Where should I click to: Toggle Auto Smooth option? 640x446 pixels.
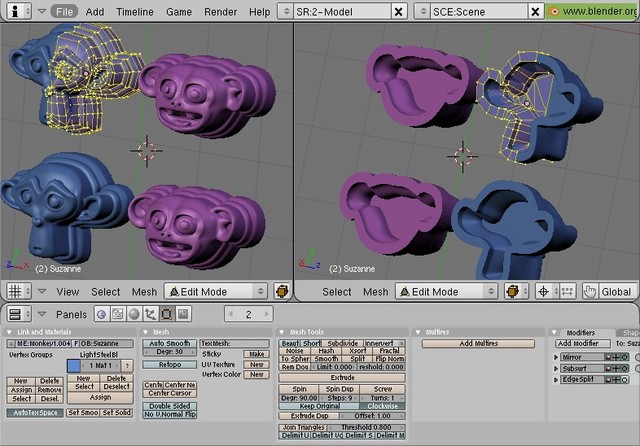coord(170,344)
